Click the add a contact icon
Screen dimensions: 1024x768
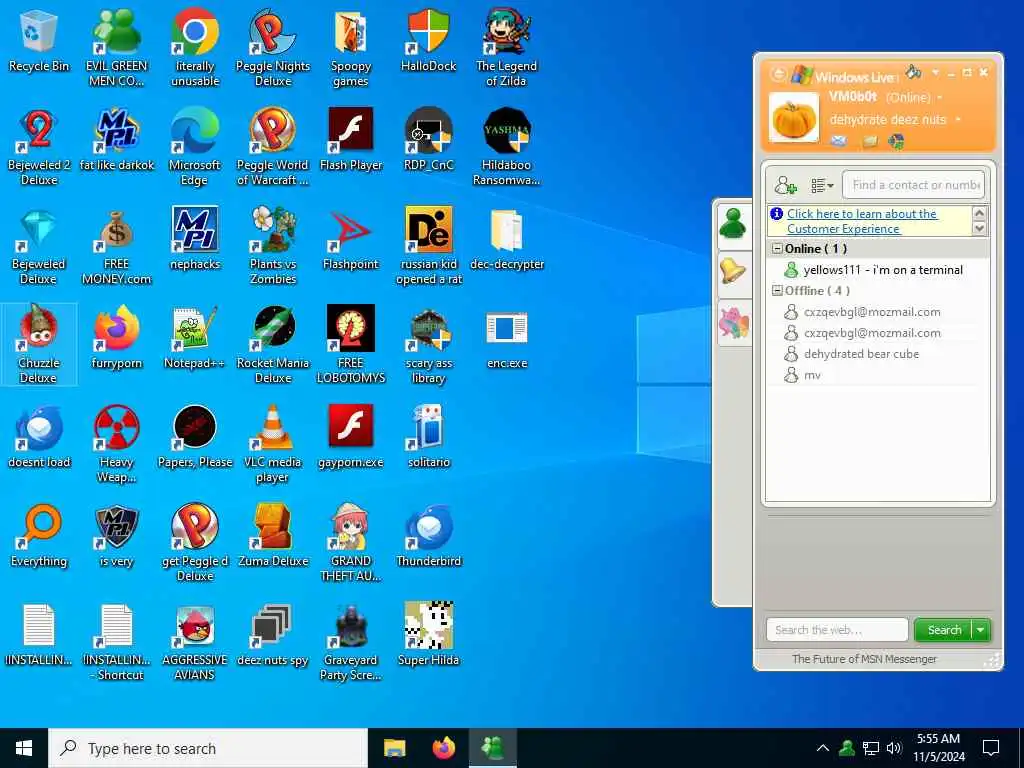point(785,185)
